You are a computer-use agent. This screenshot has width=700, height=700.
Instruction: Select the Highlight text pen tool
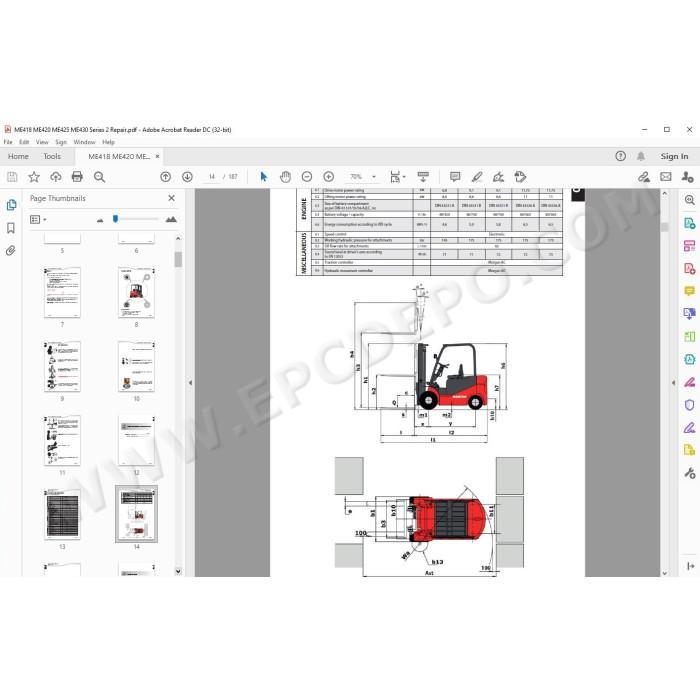(x=477, y=177)
